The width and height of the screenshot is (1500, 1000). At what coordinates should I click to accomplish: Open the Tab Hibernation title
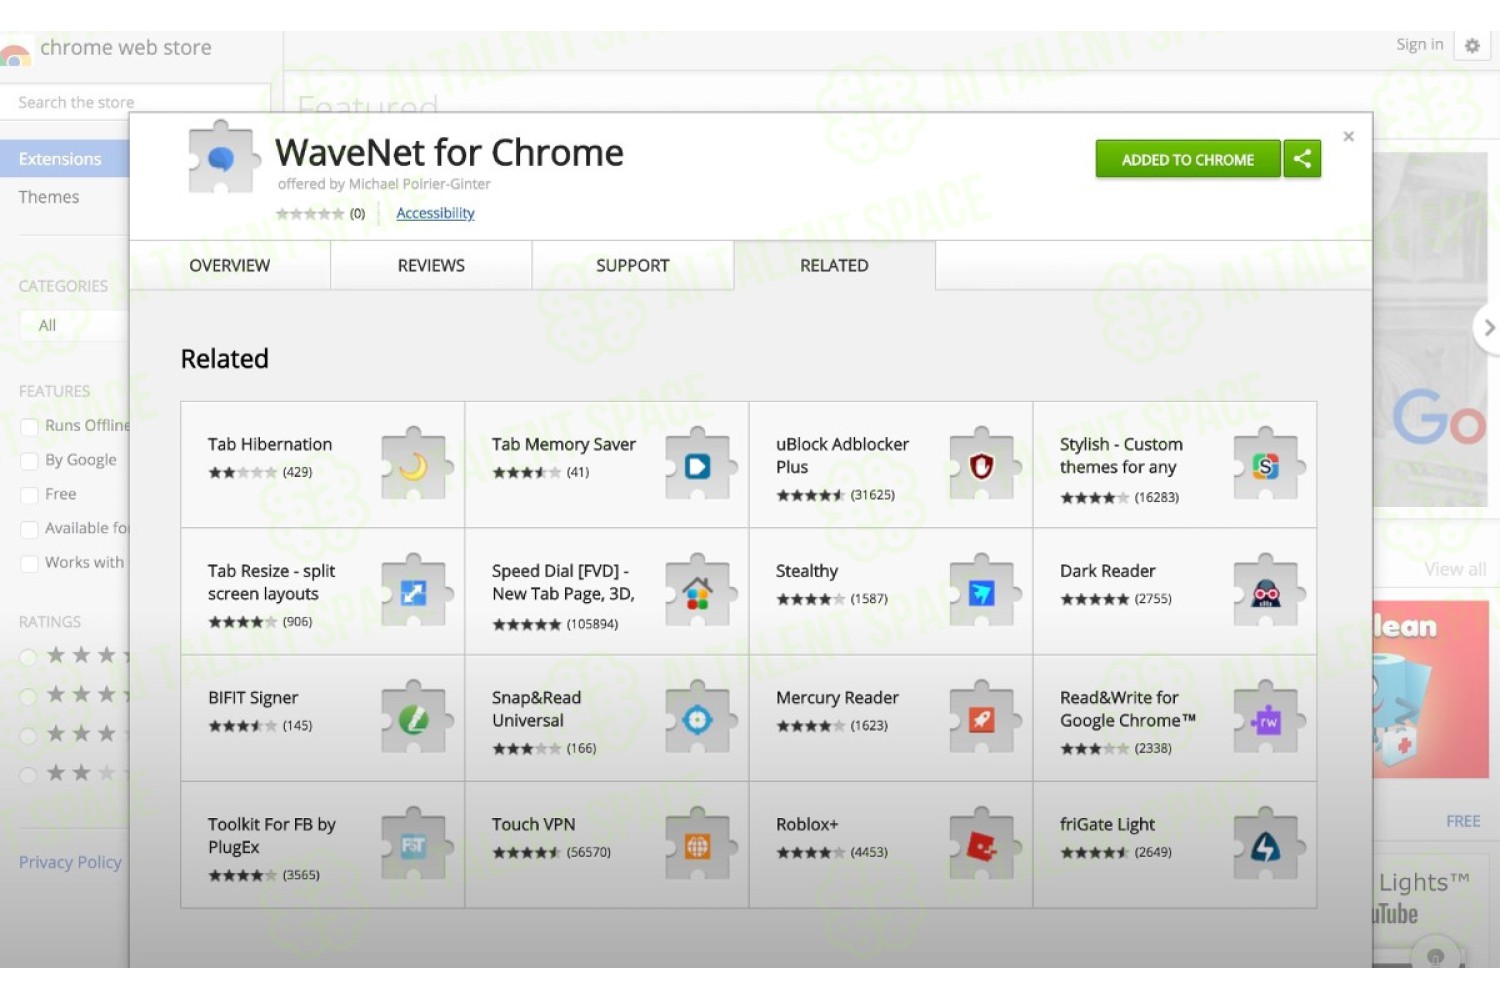(270, 444)
